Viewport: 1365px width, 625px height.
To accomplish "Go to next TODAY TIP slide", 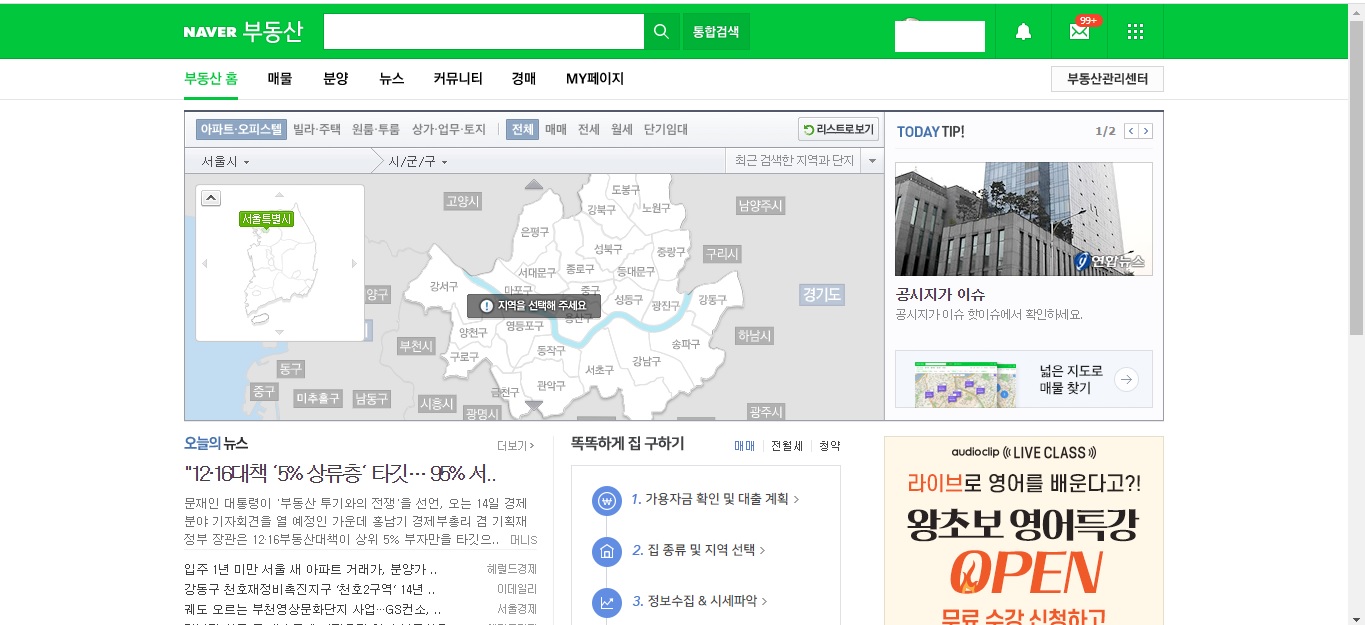I will point(1146,131).
